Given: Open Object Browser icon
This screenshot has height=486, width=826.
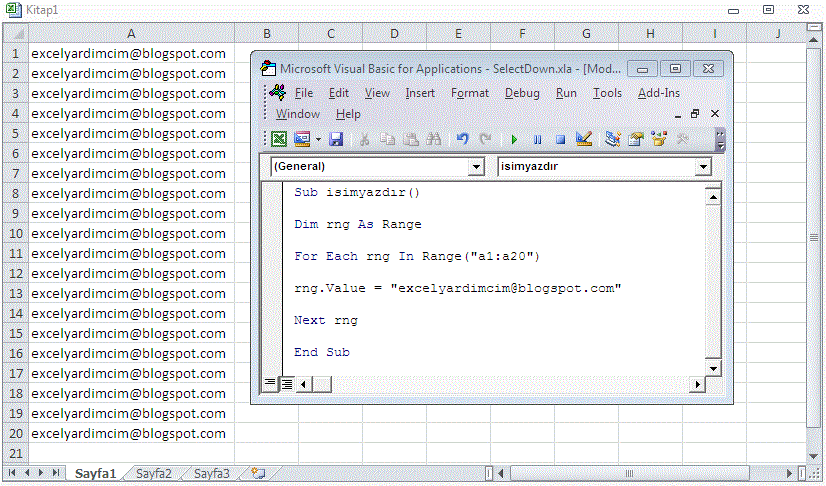Looking at the screenshot, I should pos(659,138).
